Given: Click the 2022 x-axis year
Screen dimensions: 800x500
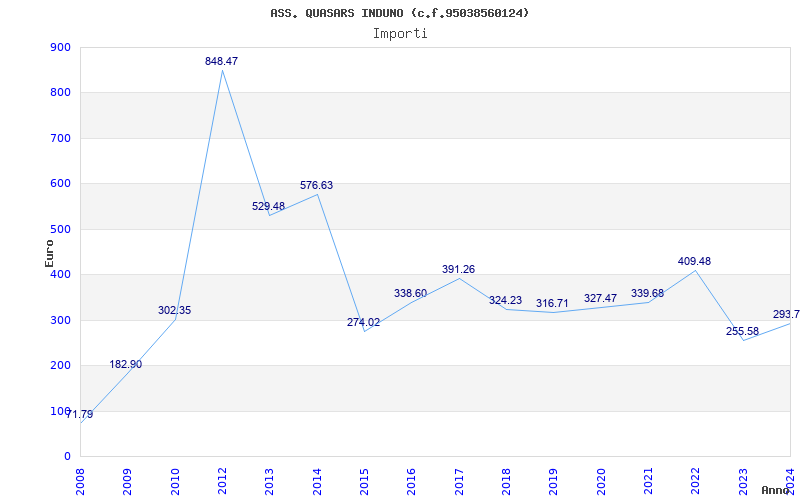Looking at the screenshot, I should click(x=695, y=481).
